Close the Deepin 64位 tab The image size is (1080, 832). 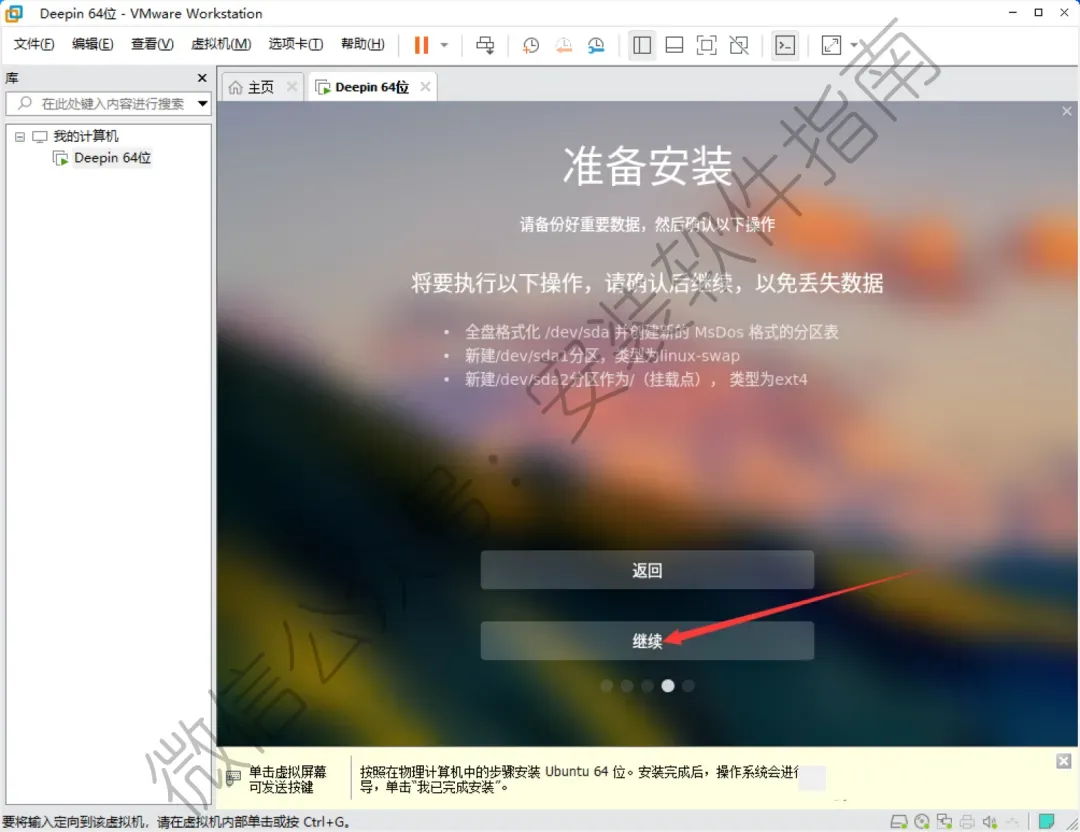pyautogui.click(x=426, y=87)
